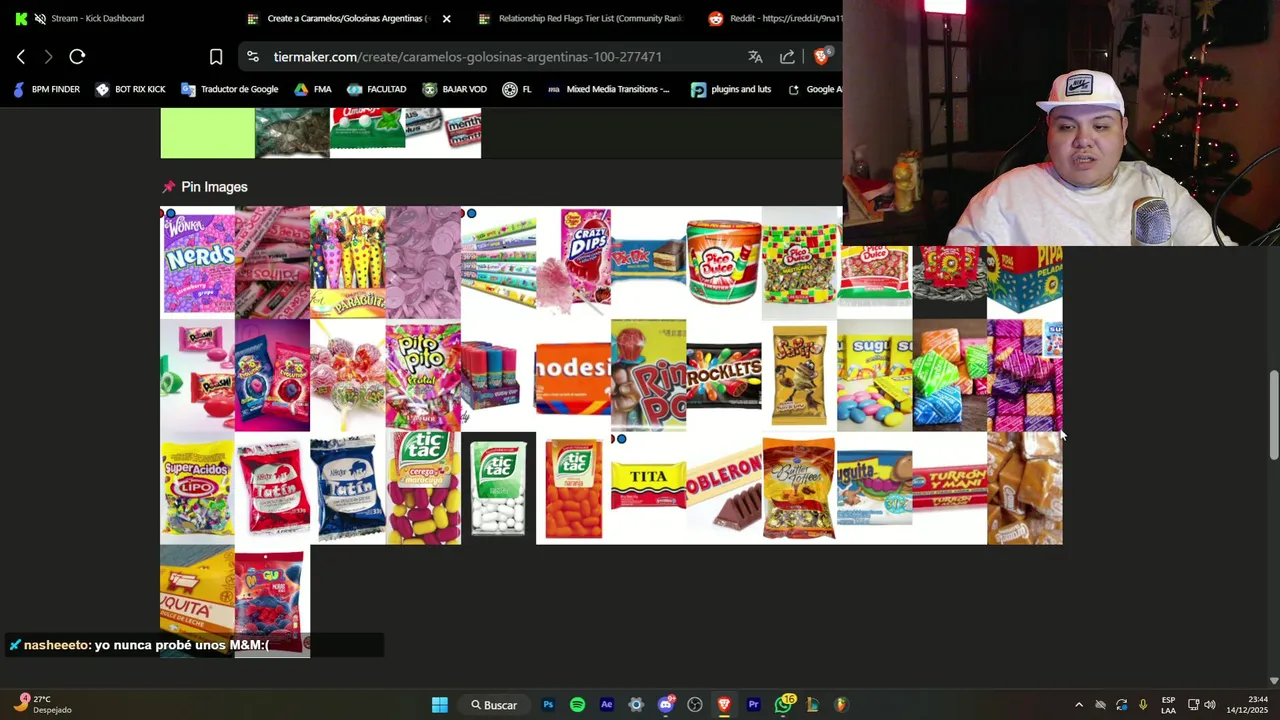Open Photoshop from the taskbar

(x=548, y=705)
